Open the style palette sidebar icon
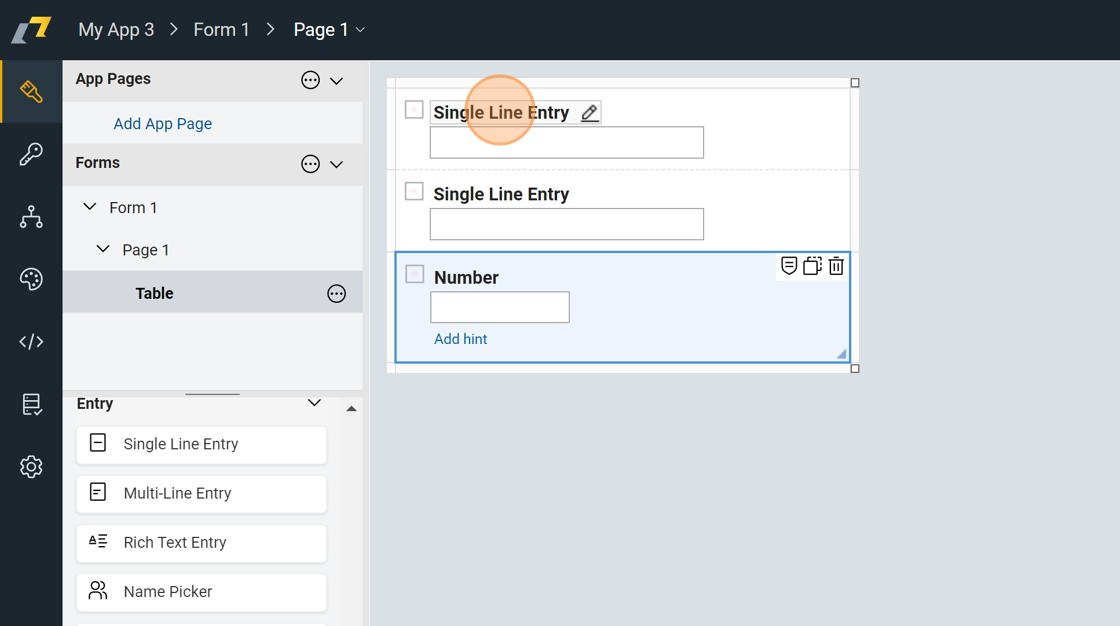 coord(31,279)
